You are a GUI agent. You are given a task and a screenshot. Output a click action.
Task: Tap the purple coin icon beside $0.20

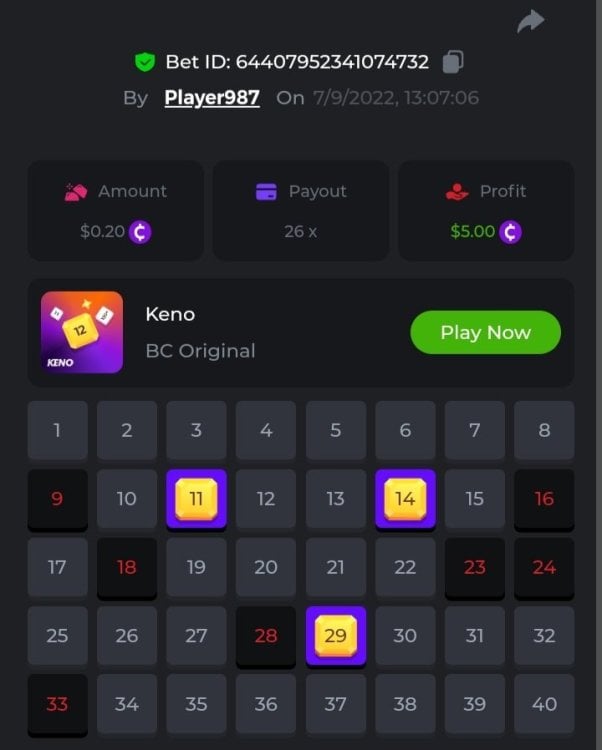tap(140, 232)
